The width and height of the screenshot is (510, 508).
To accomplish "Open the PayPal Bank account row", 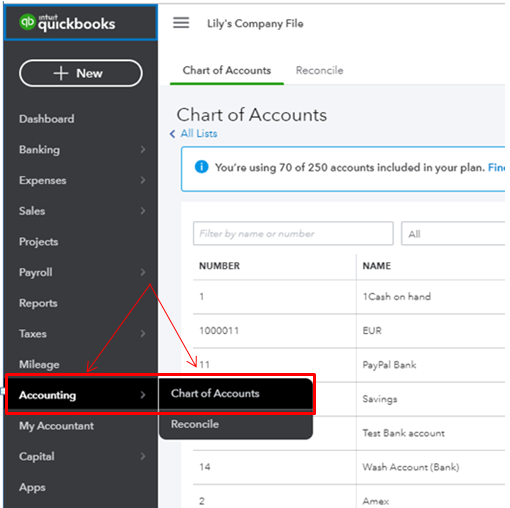I will click(x=349, y=365).
